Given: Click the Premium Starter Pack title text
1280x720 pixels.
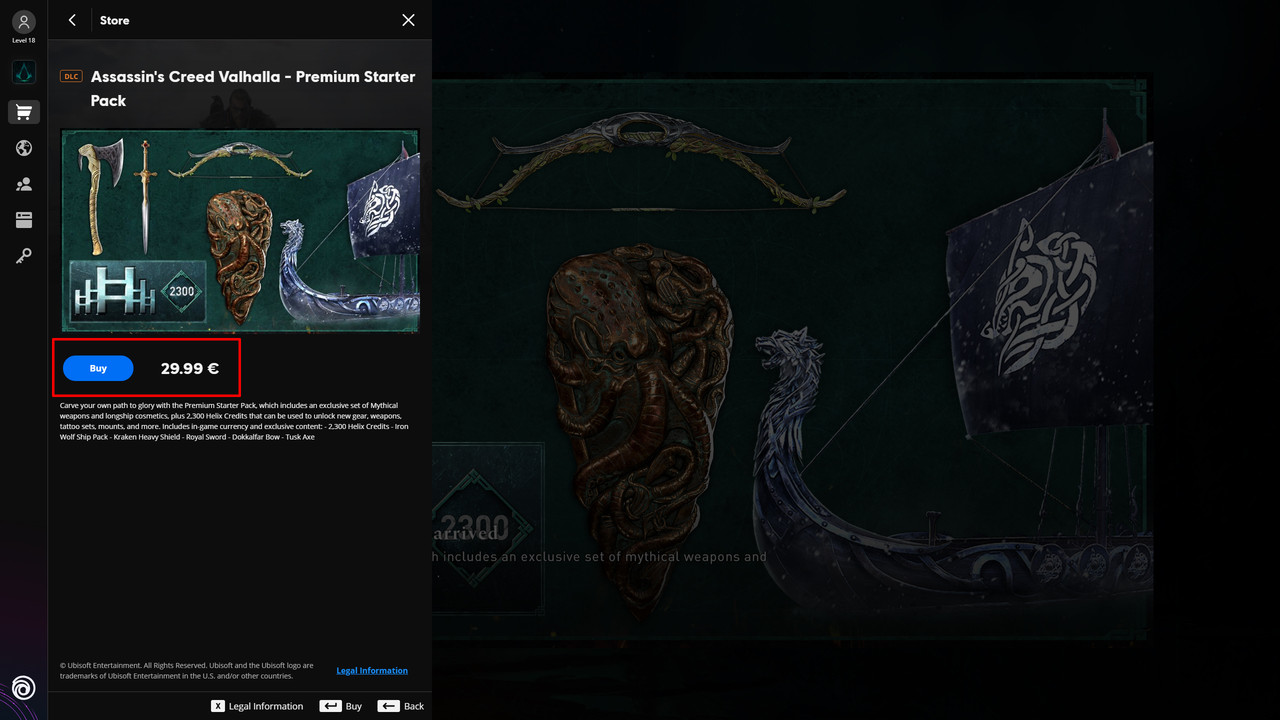Looking at the screenshot, I should coord(253,88).
